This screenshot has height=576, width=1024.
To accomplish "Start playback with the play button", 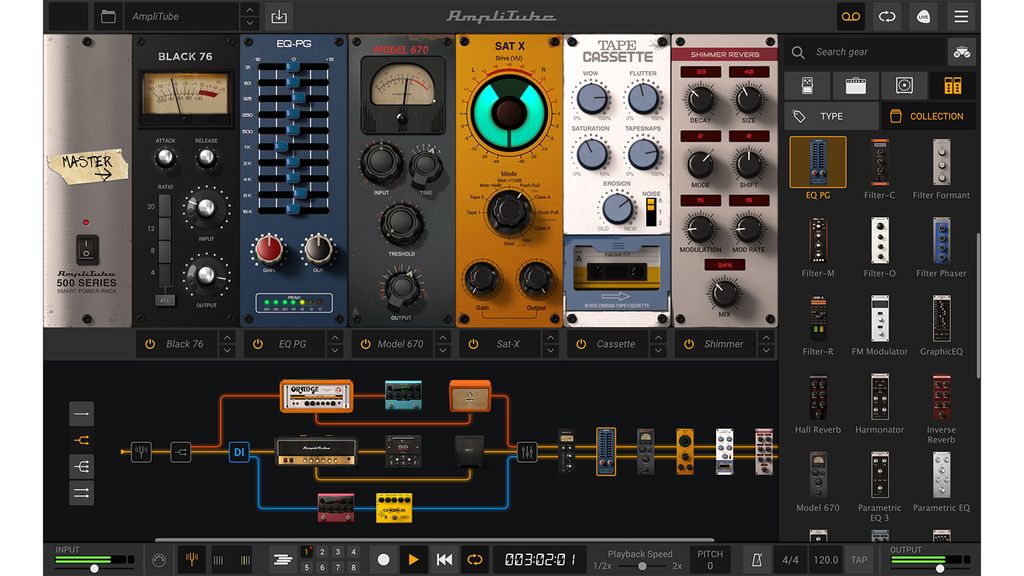I will point(413,559).
